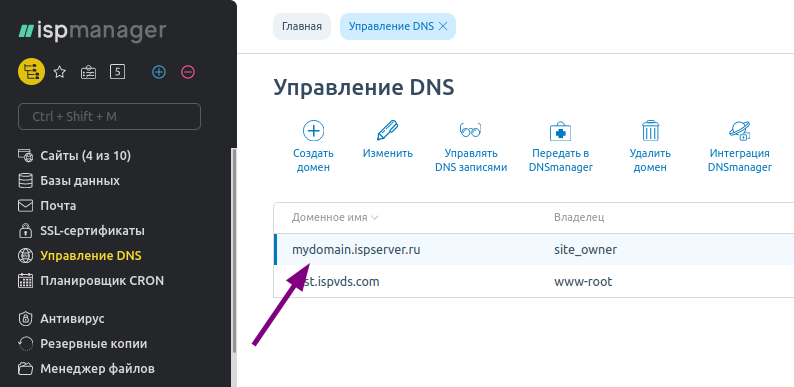The image size is (794, 387).
Task: Click site_owner owner cell
Action: click(586, 250)
